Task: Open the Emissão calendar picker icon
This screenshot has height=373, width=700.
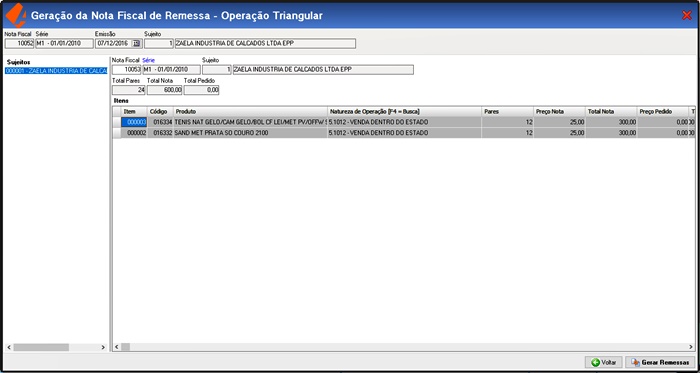Action: pos(137,43)
